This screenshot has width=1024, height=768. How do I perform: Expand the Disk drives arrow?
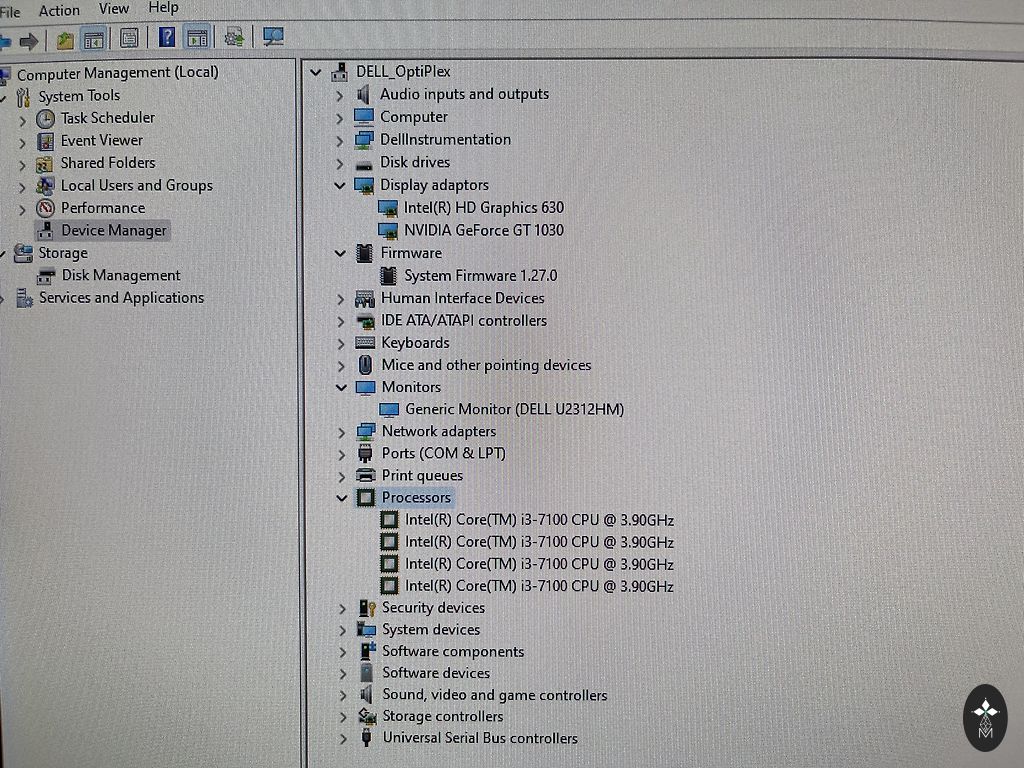(x=340, y=163)
